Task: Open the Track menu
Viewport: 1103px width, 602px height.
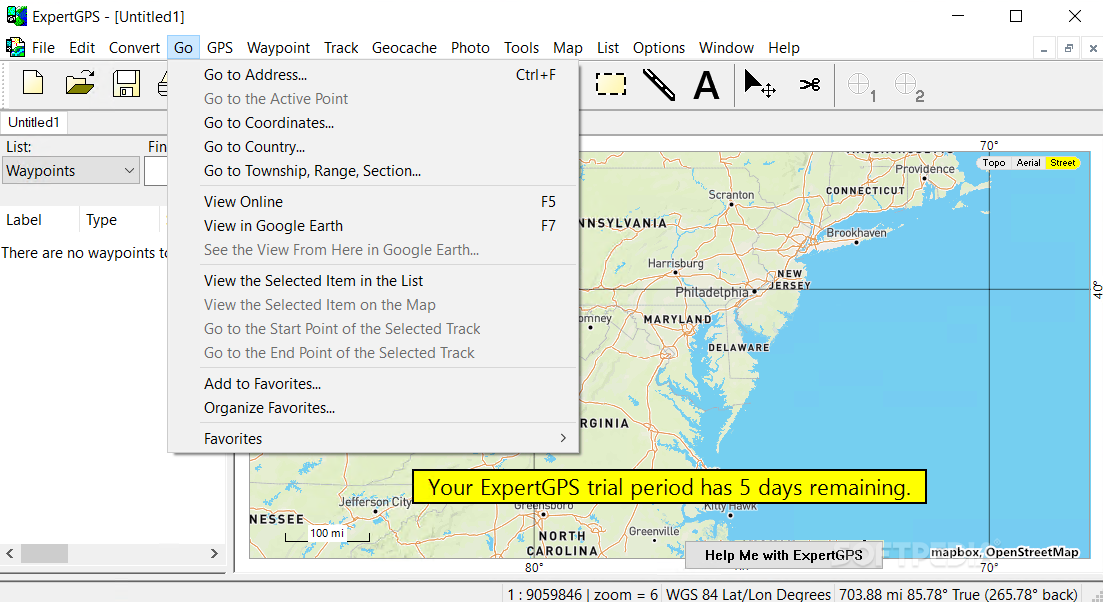Action: coord(340,48)
